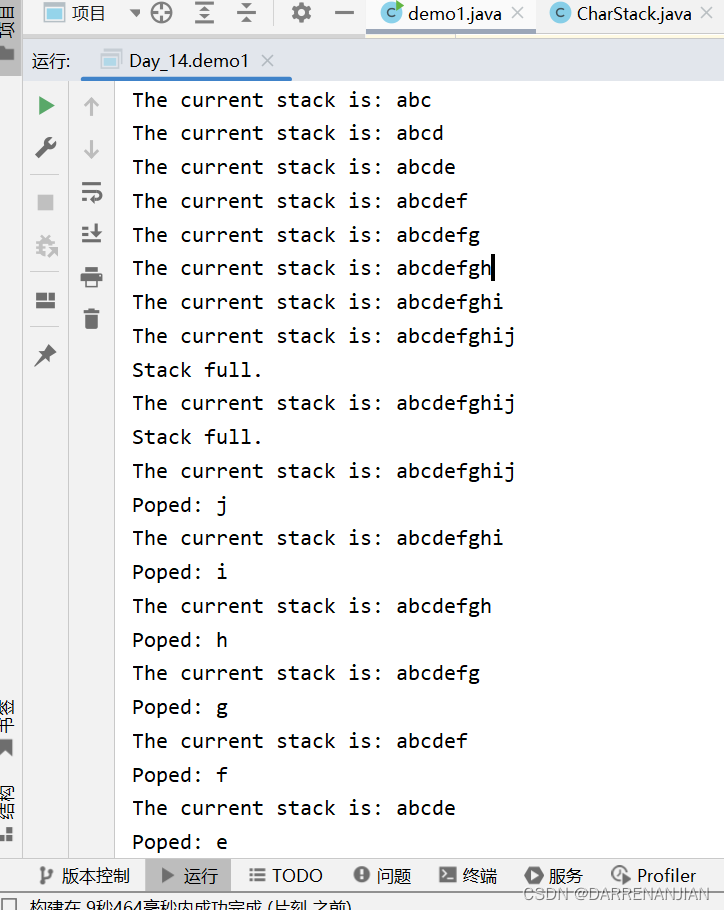Pin the Run tool window tab

point(44,355)
